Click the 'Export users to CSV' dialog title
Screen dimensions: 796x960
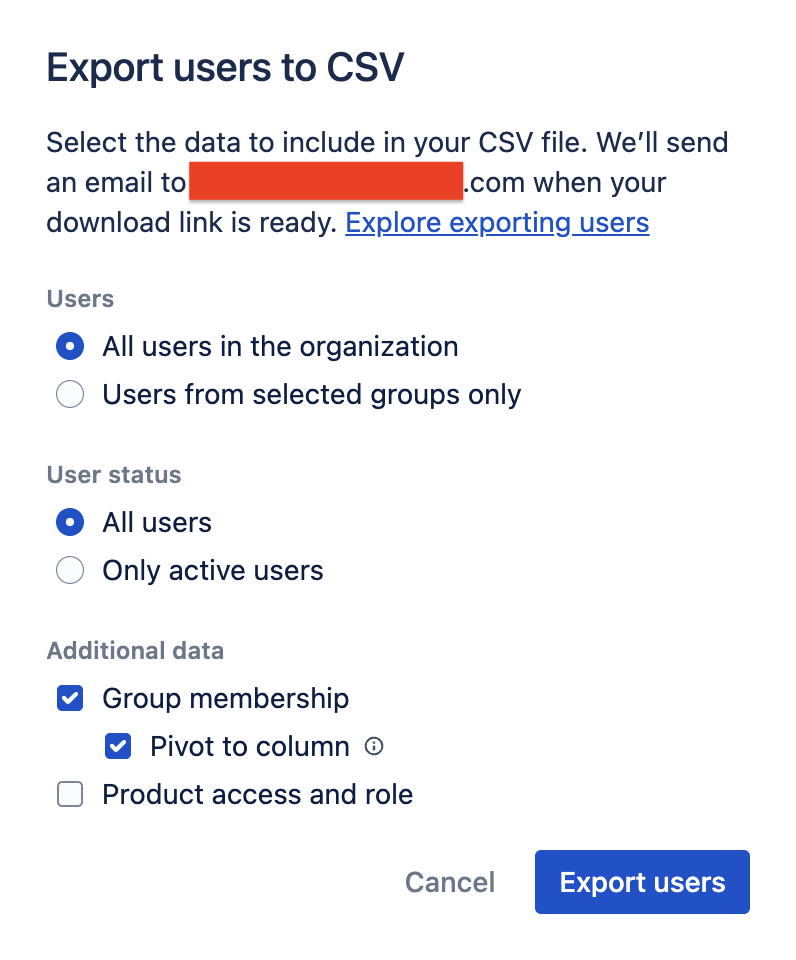[225, 67]
